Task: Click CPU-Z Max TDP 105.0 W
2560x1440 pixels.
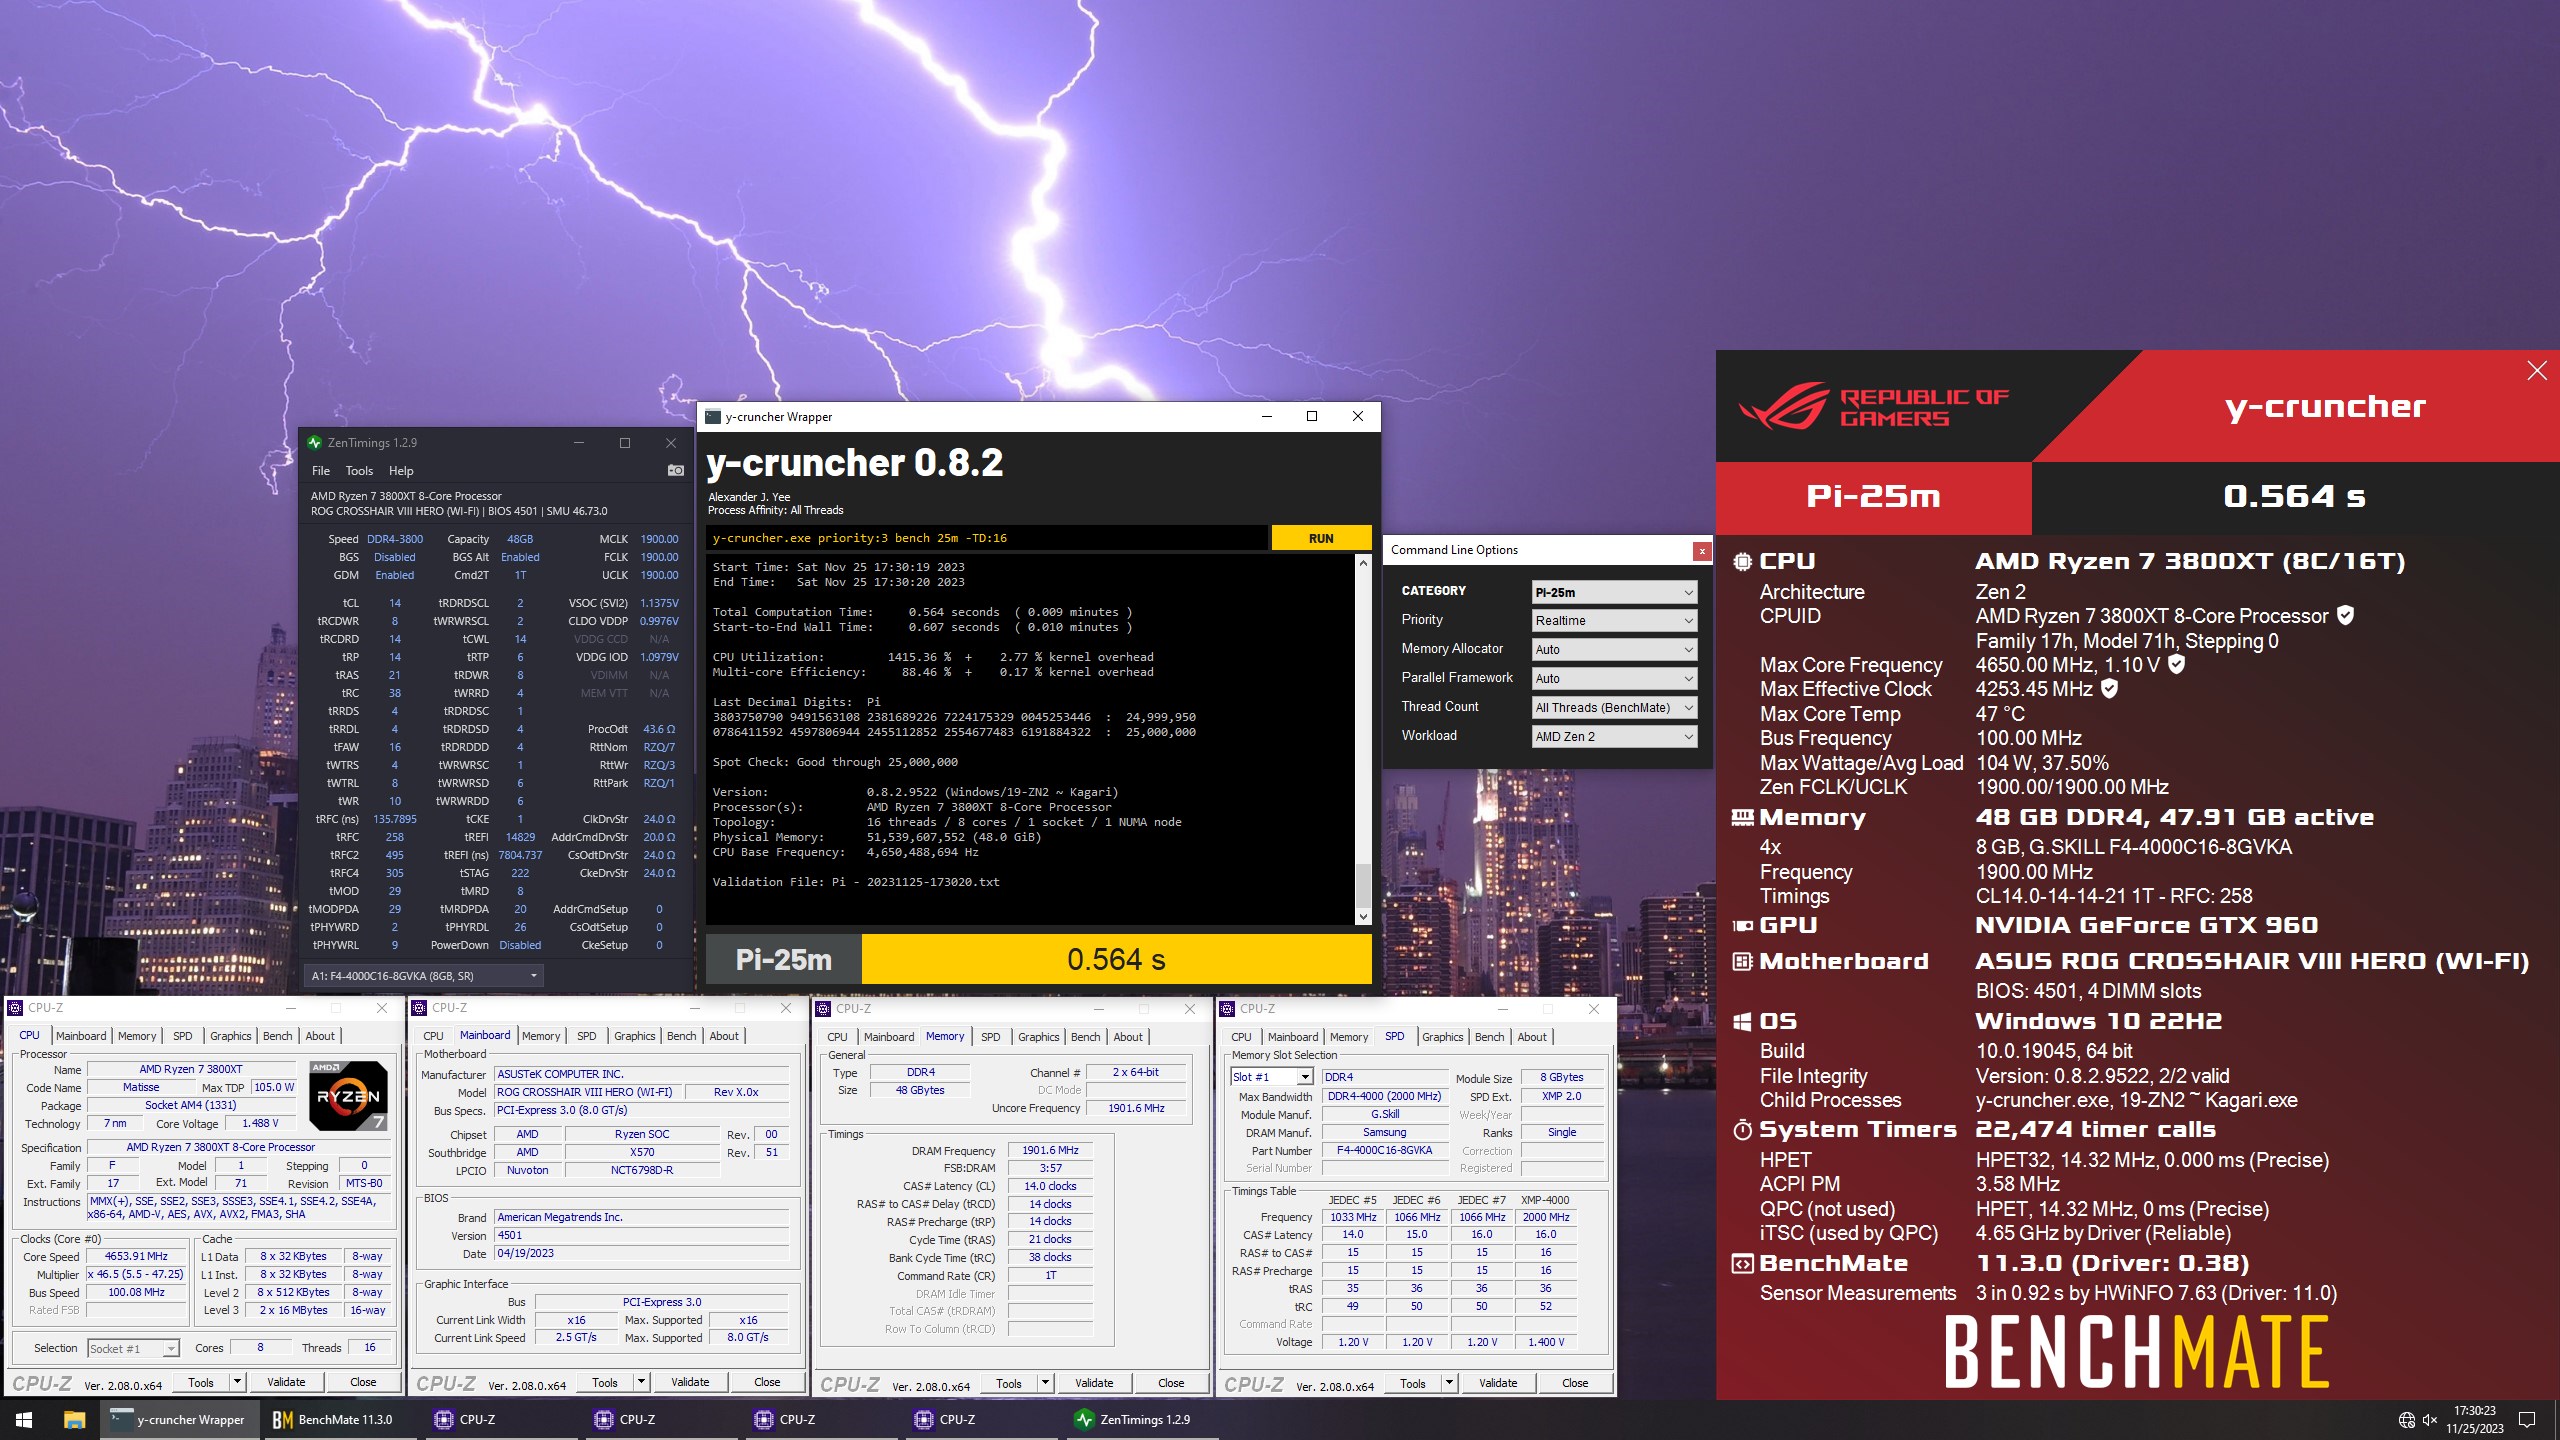Action: (274, 1088)
